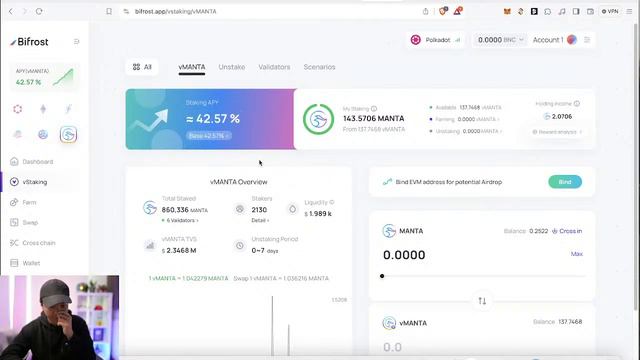This screenshot has height=360, width=640.
Task: Click page vertical scrollbar
Action: click(635, 167)
